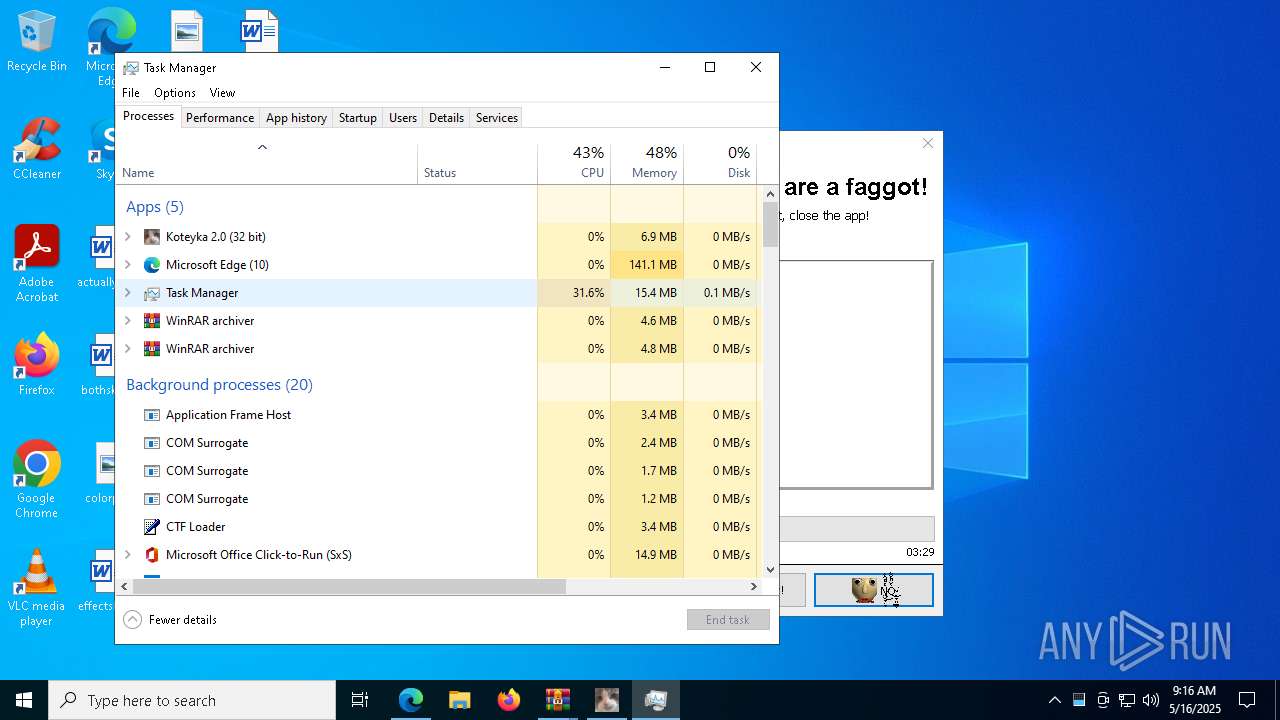Image resolution: width=1280 pixels, height=720 pixels.
Task: Open Recycle Bin on the desktop
Action: [37, 41]
